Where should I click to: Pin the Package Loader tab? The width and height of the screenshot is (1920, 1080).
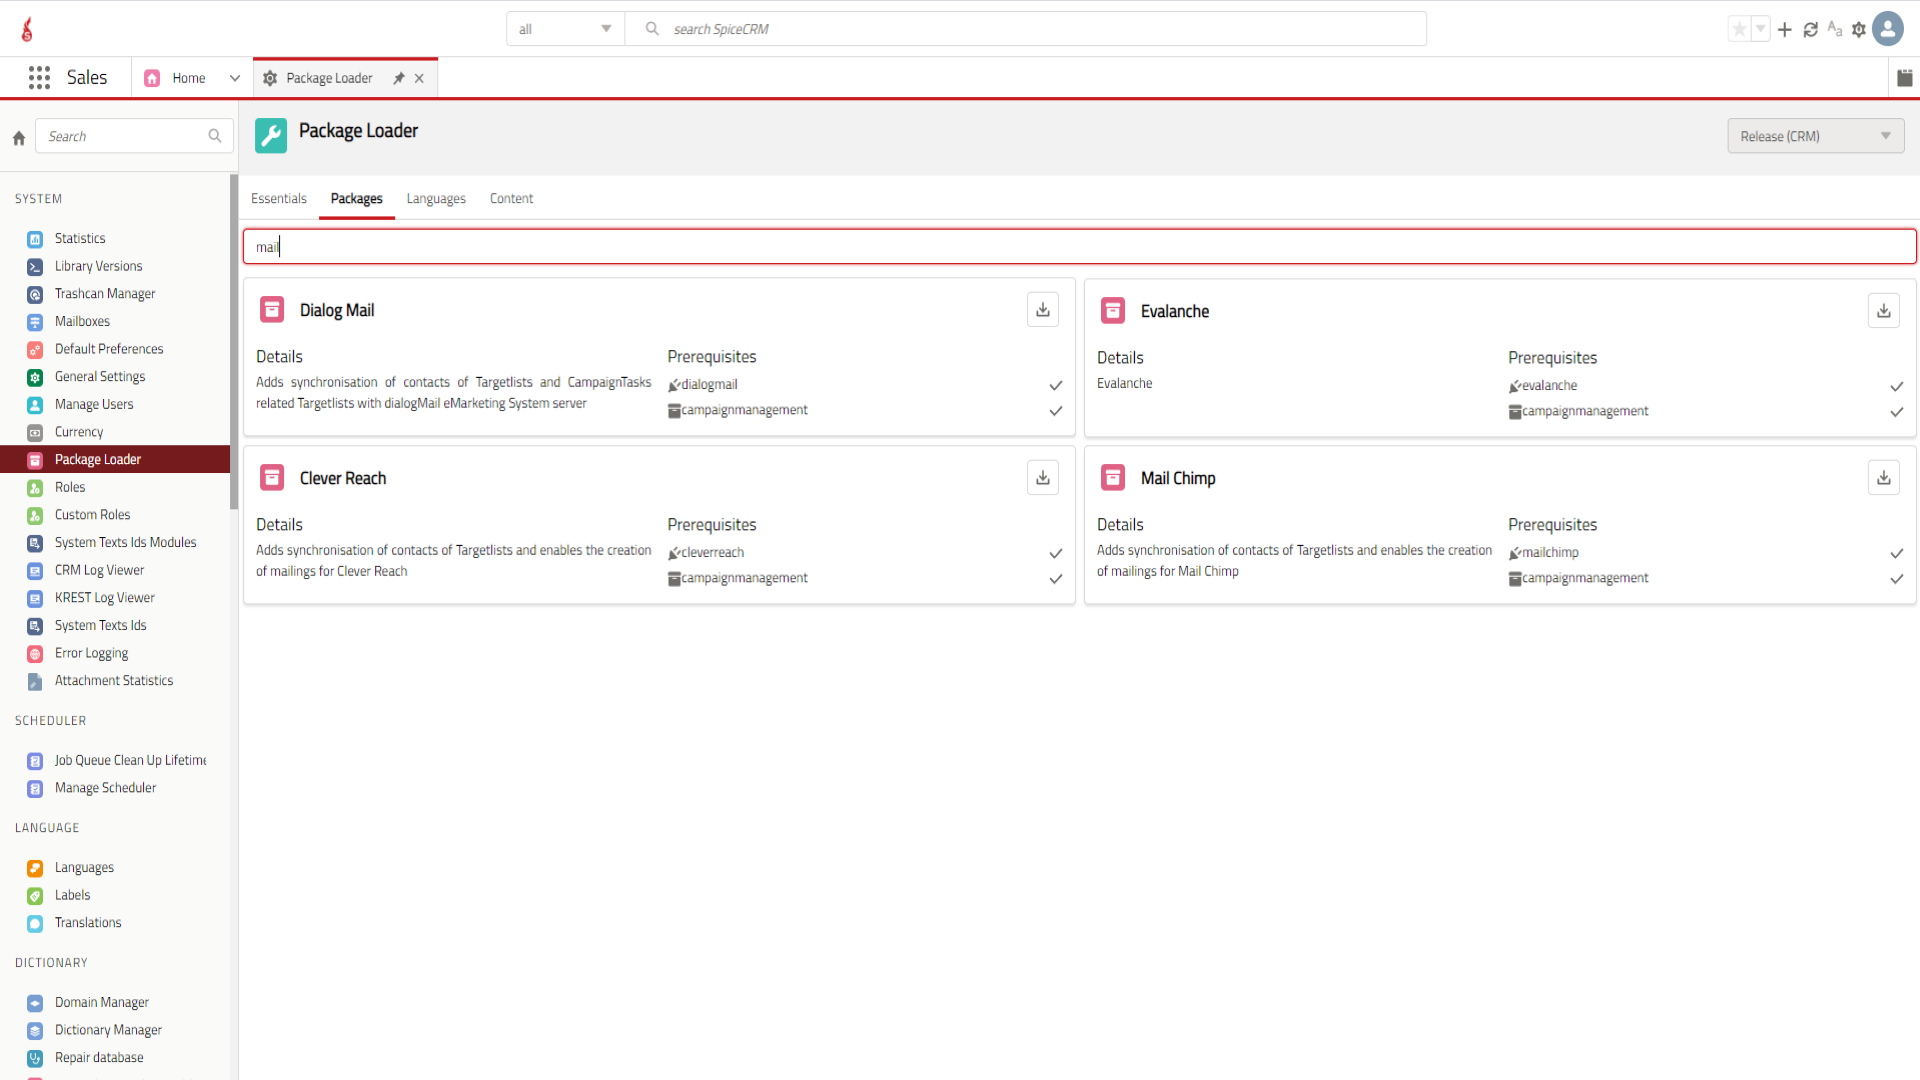tap(399, 78)
